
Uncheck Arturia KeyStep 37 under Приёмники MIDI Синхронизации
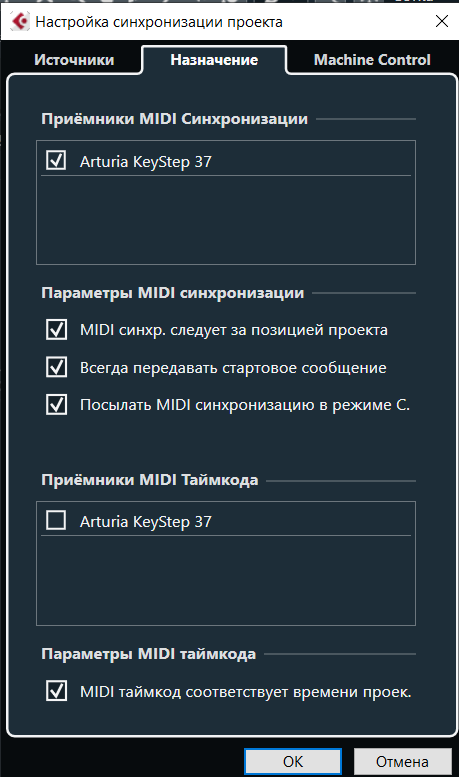tap(56, 161)
